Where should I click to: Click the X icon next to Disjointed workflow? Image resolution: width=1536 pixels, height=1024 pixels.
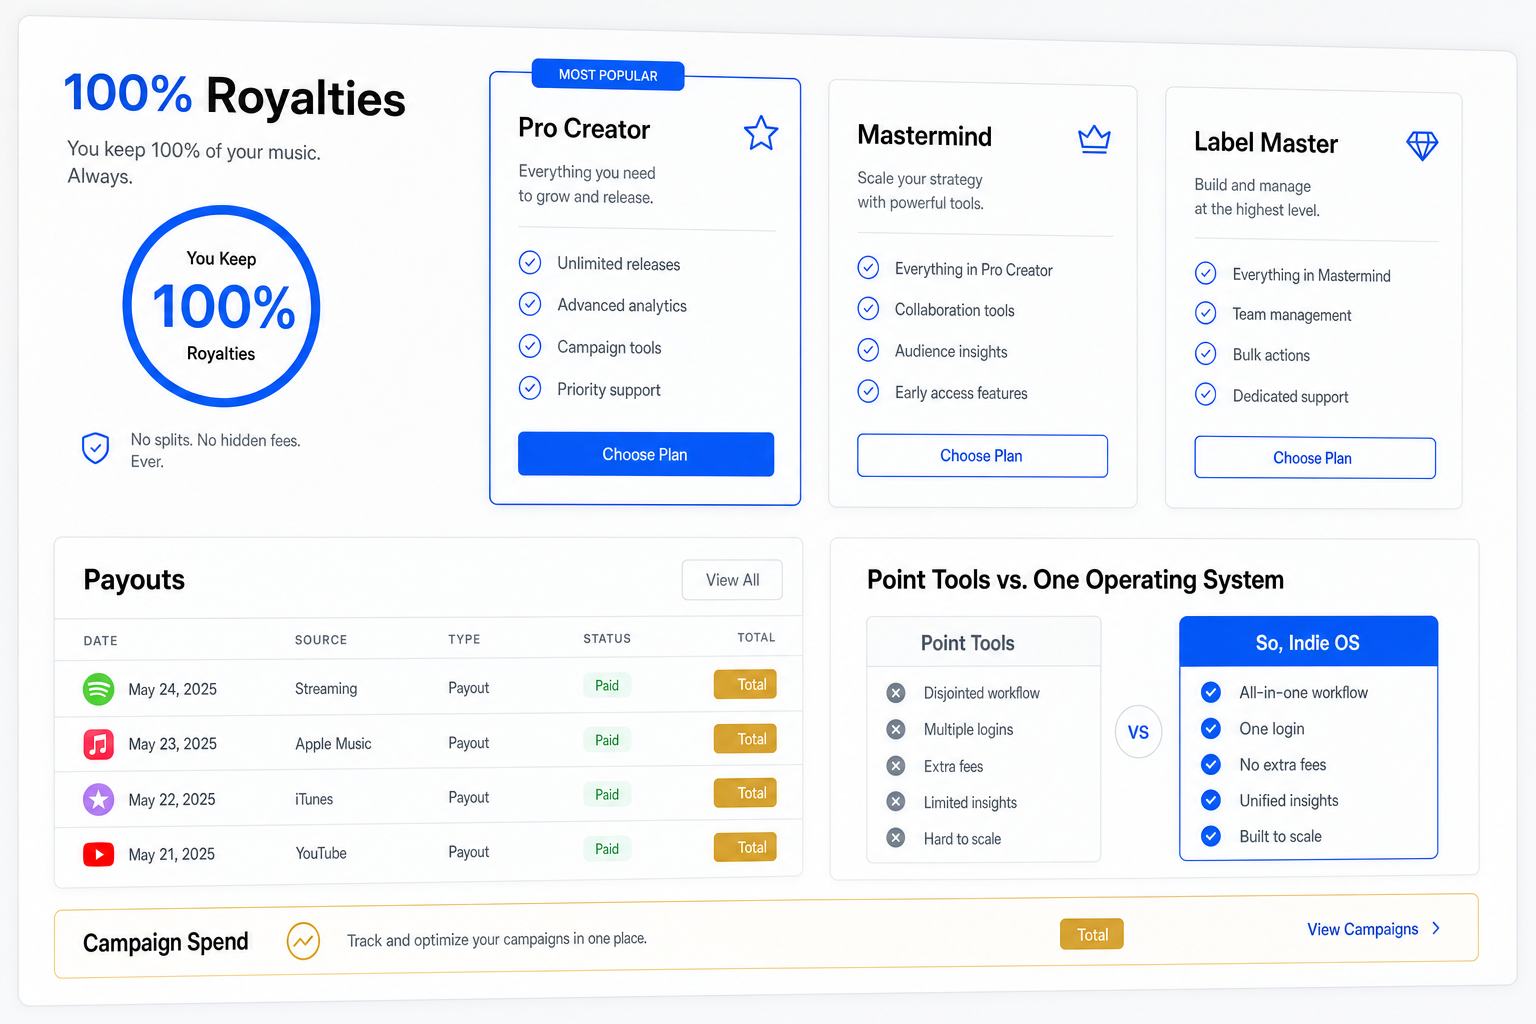(x=896, y=693)
